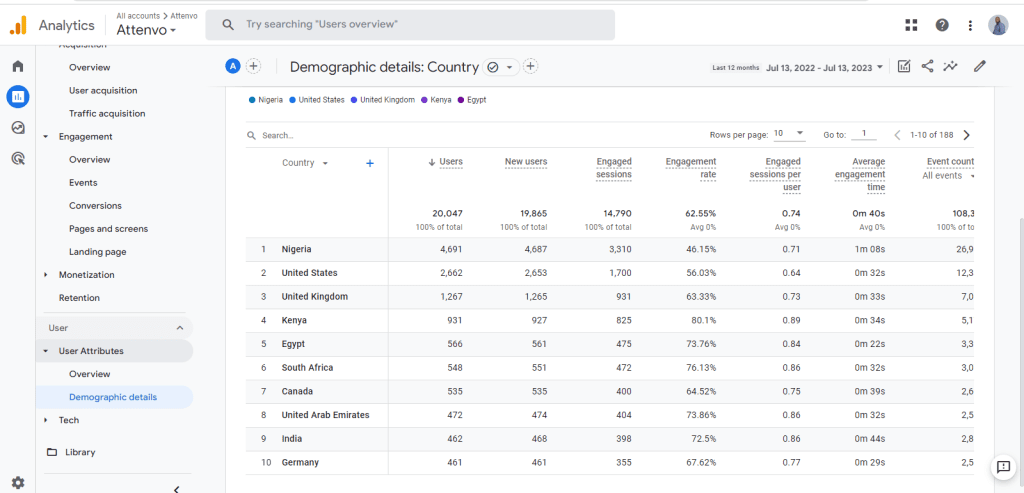Collapse the User Attributes section

coord(46,351)
